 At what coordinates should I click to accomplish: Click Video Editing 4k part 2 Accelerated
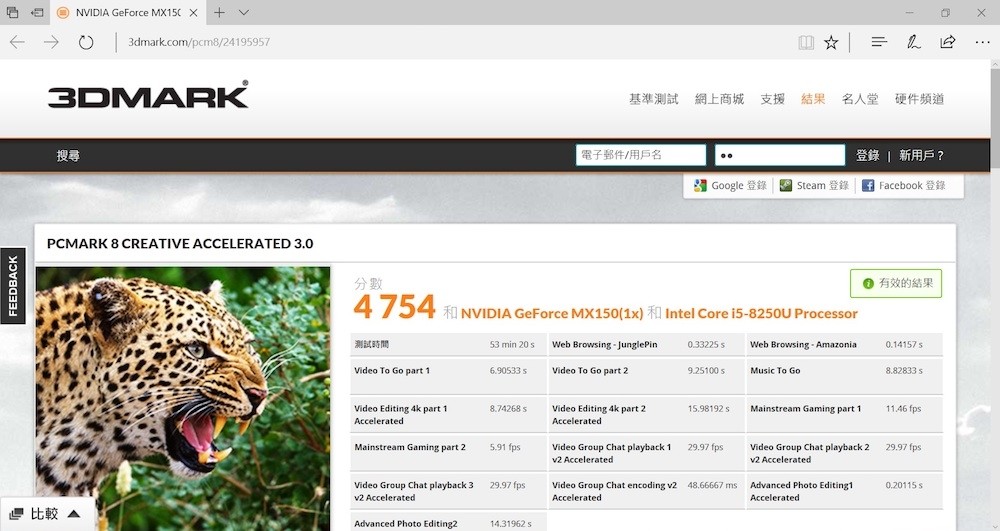pos(646,414)
